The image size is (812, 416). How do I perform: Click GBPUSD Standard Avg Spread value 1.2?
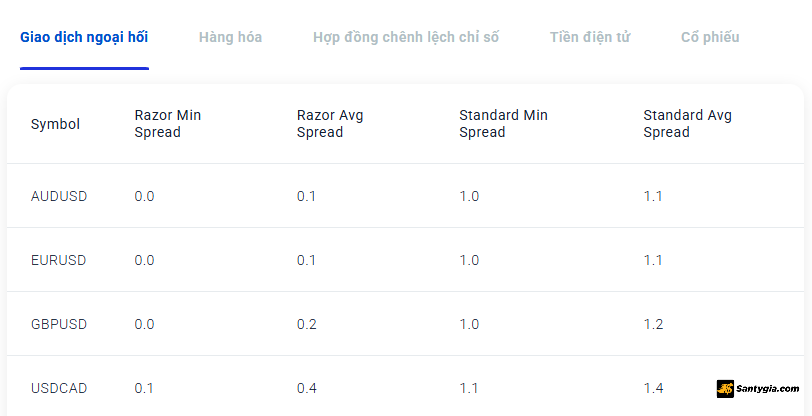[x=653, y=324]
